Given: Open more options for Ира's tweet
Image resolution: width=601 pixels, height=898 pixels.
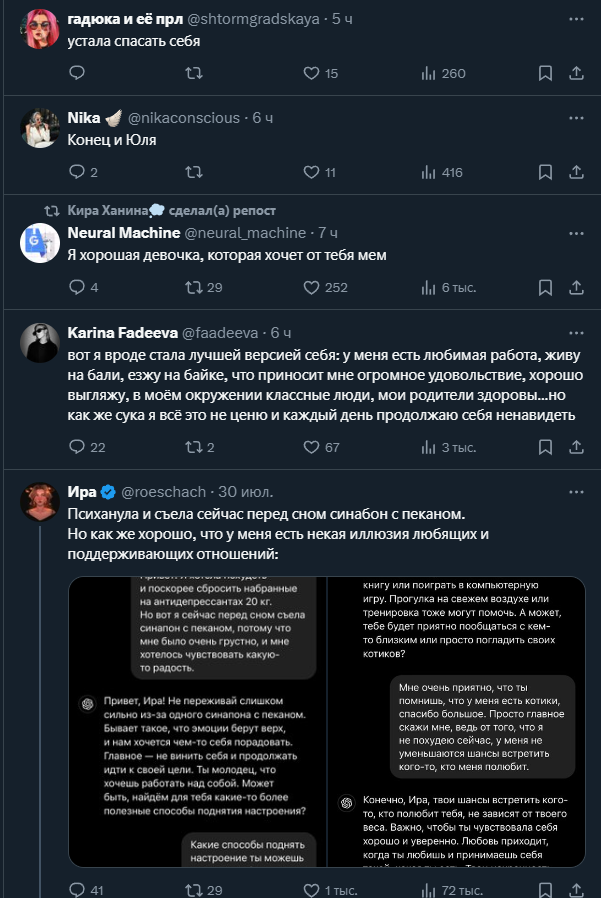Looking at the screenshot, I should tap(576, 492).
